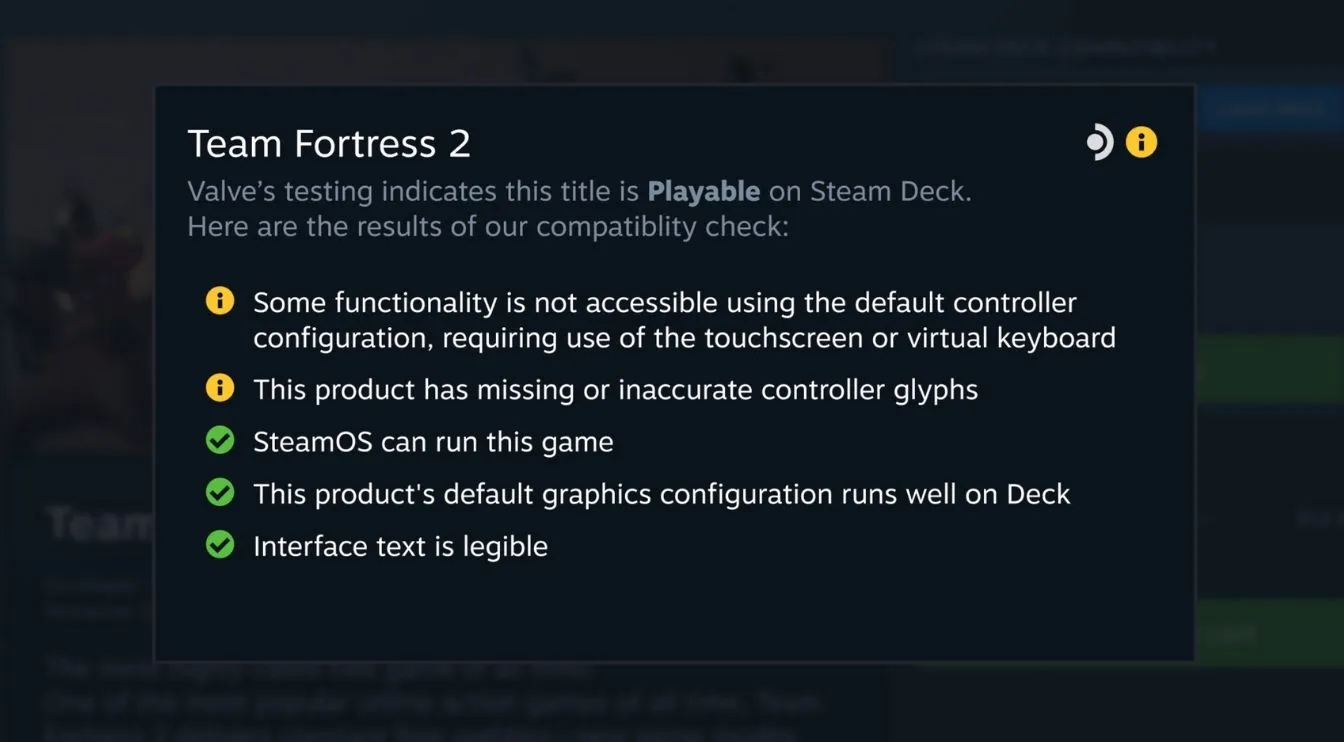1344x742 pixels.
Task: Click 'Here are the results of our compatiblity check' text
Action: tap(488, 226)
